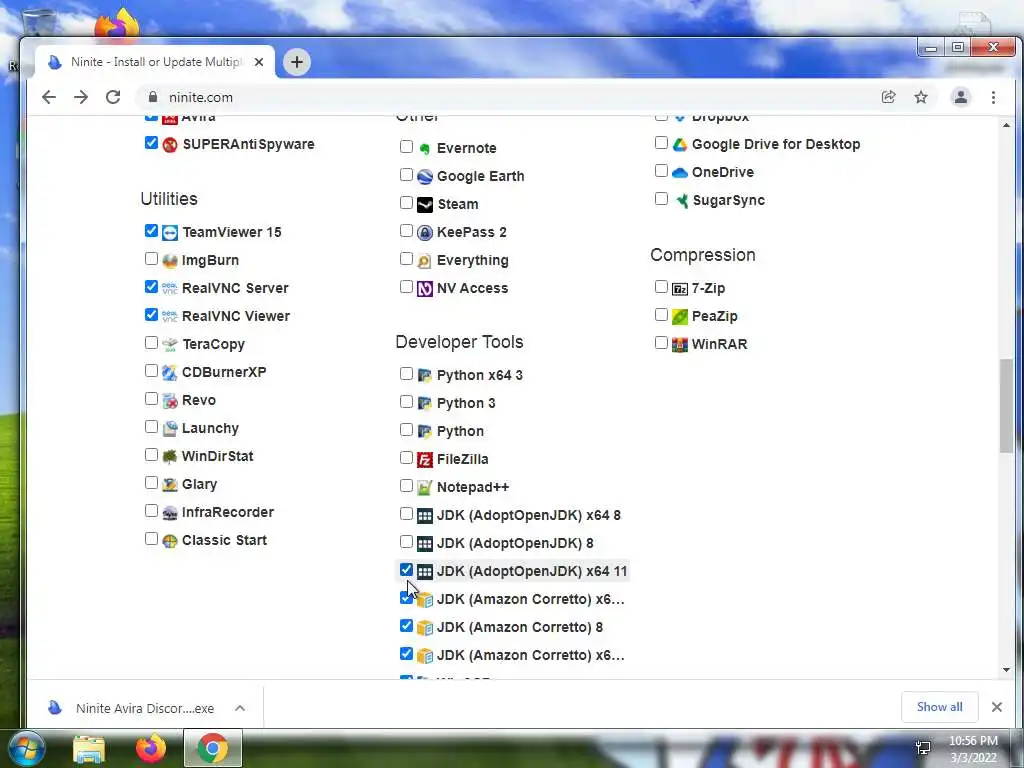
Task: Bookmark this page with the star icon
Action: tap(921, 97)
